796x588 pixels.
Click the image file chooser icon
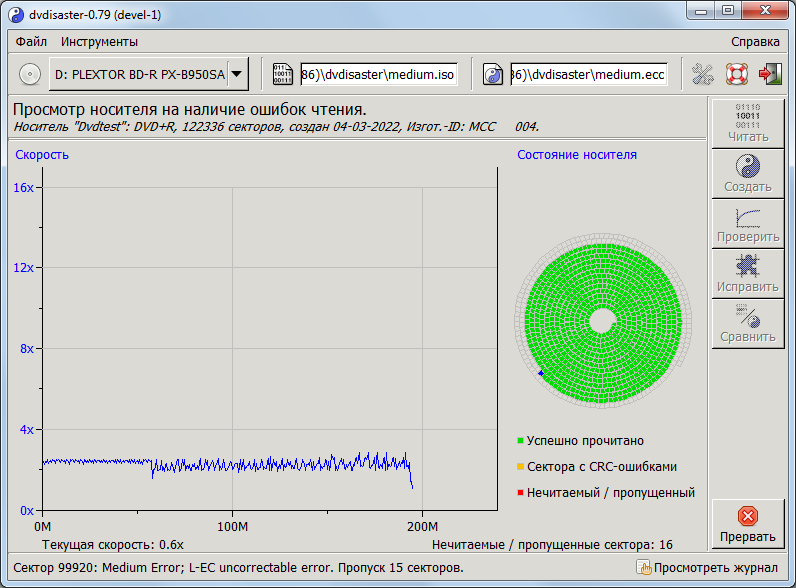283,74
